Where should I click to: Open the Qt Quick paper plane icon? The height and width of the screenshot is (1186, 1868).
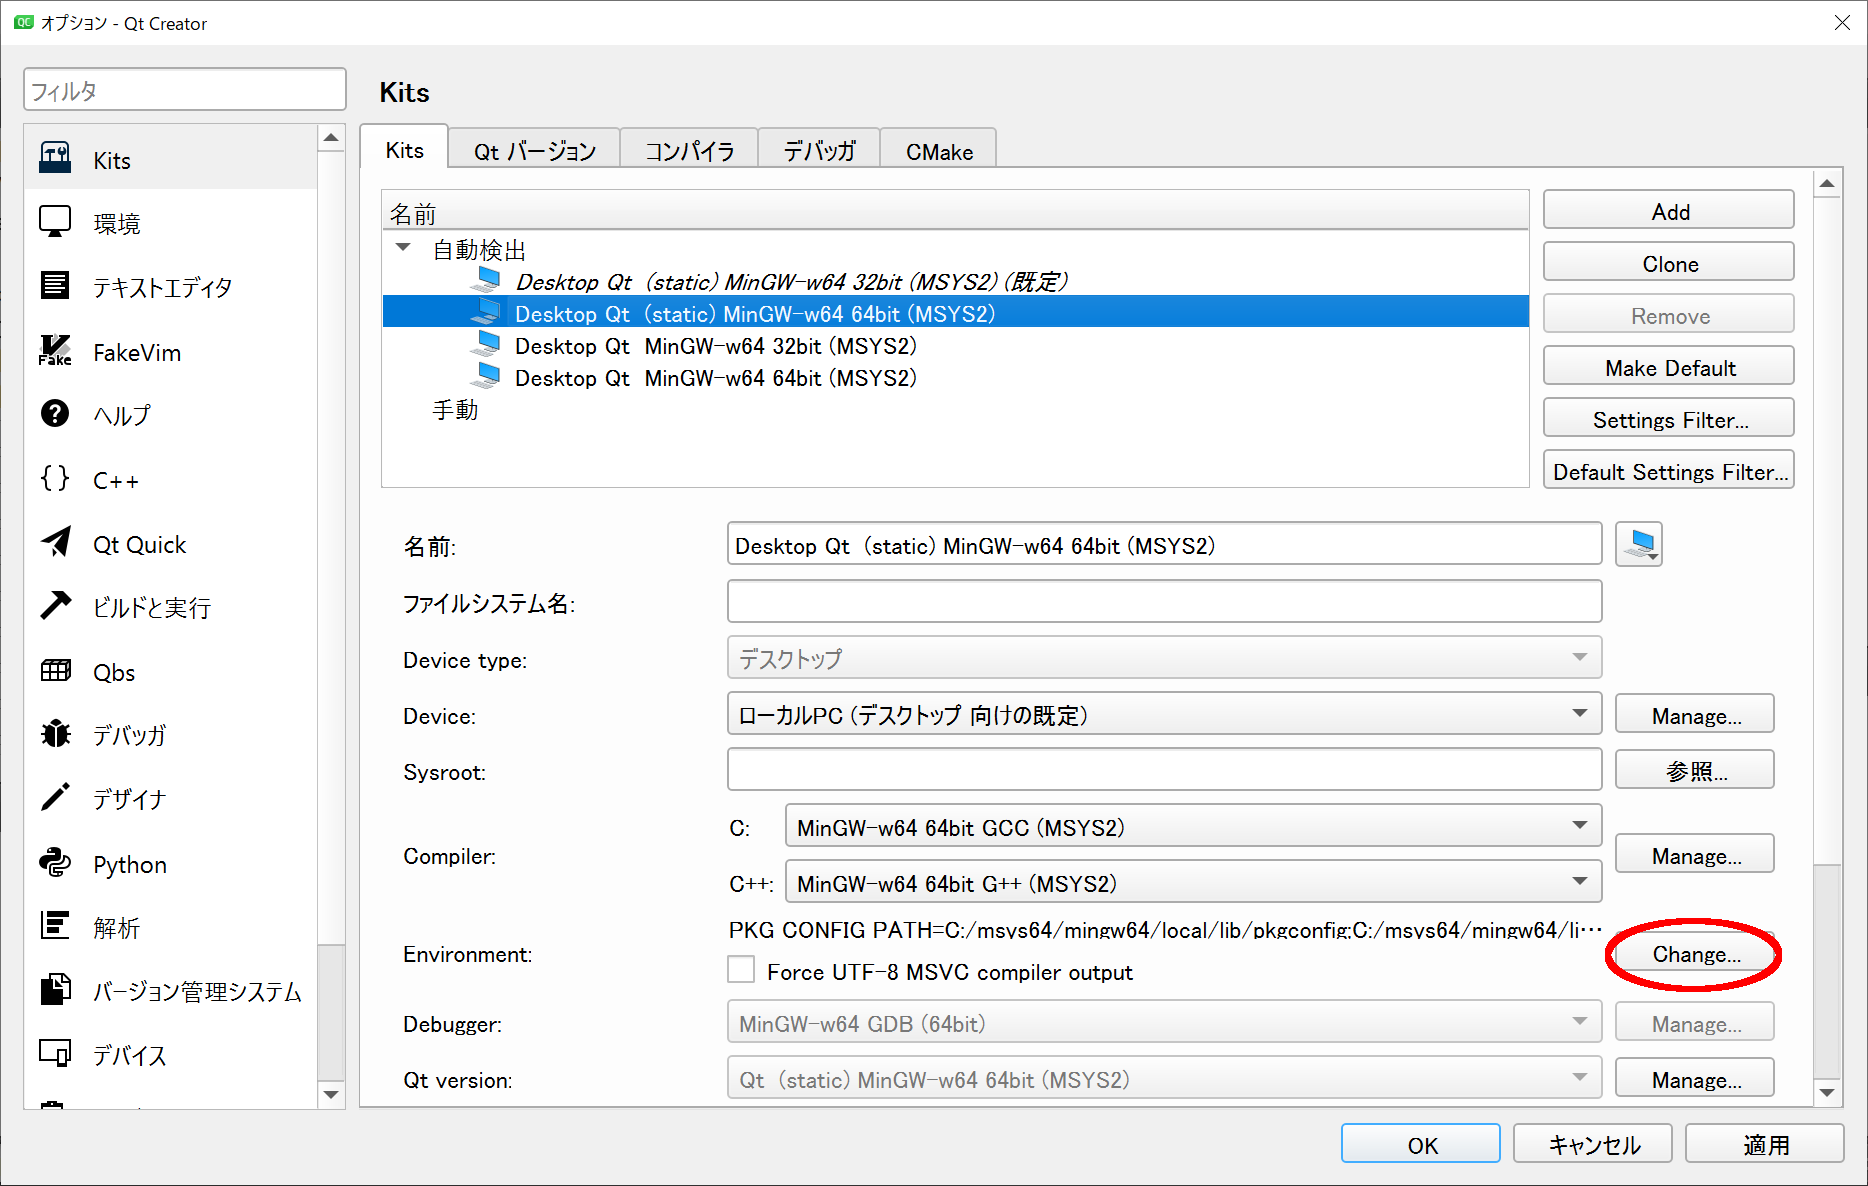click(55, 542)
